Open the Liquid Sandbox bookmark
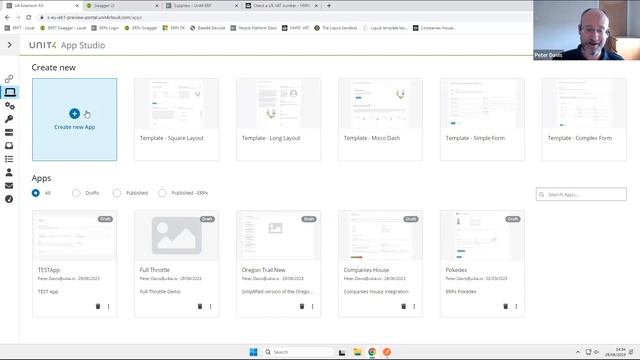640x360 pixels. coord(336,28)
